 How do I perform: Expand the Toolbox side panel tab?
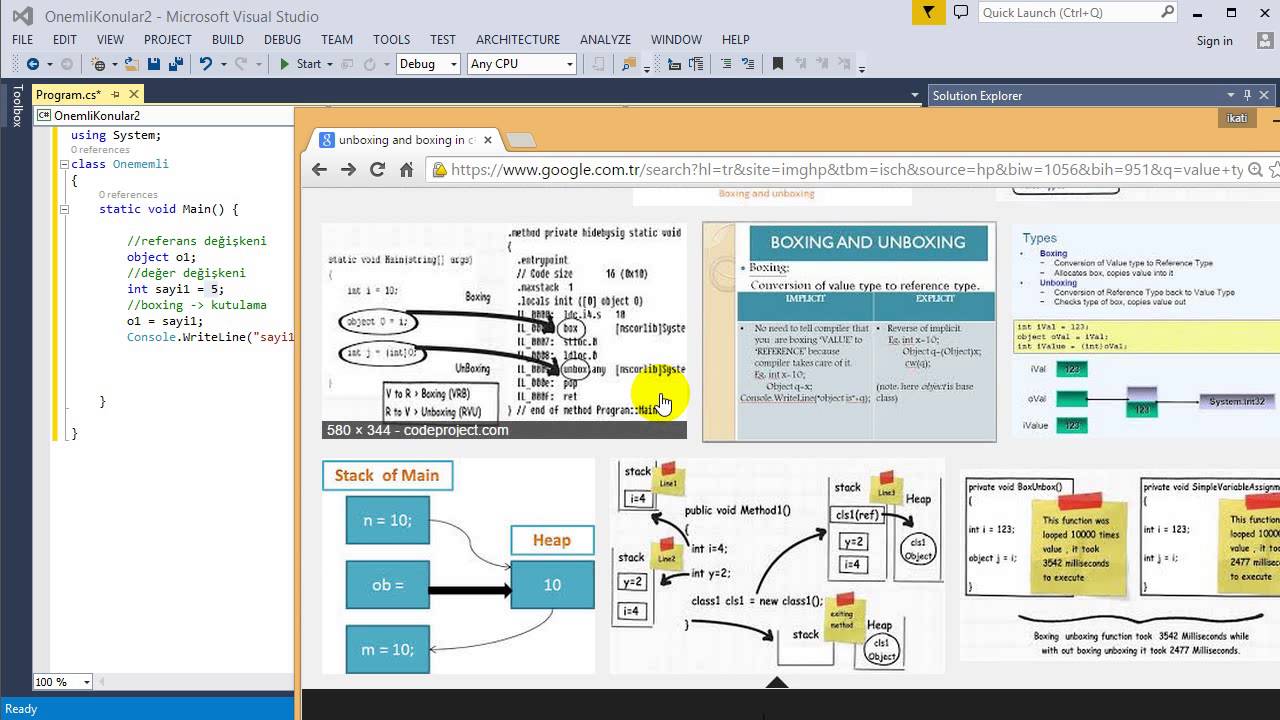pyautogui.click(x=16, y=106)
